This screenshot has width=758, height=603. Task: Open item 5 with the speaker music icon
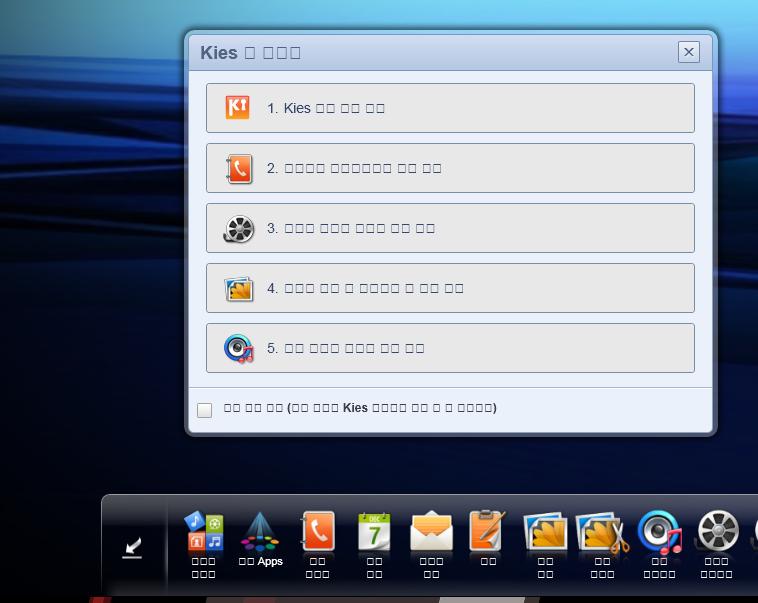pyautogui.click(x=450, y=348)
